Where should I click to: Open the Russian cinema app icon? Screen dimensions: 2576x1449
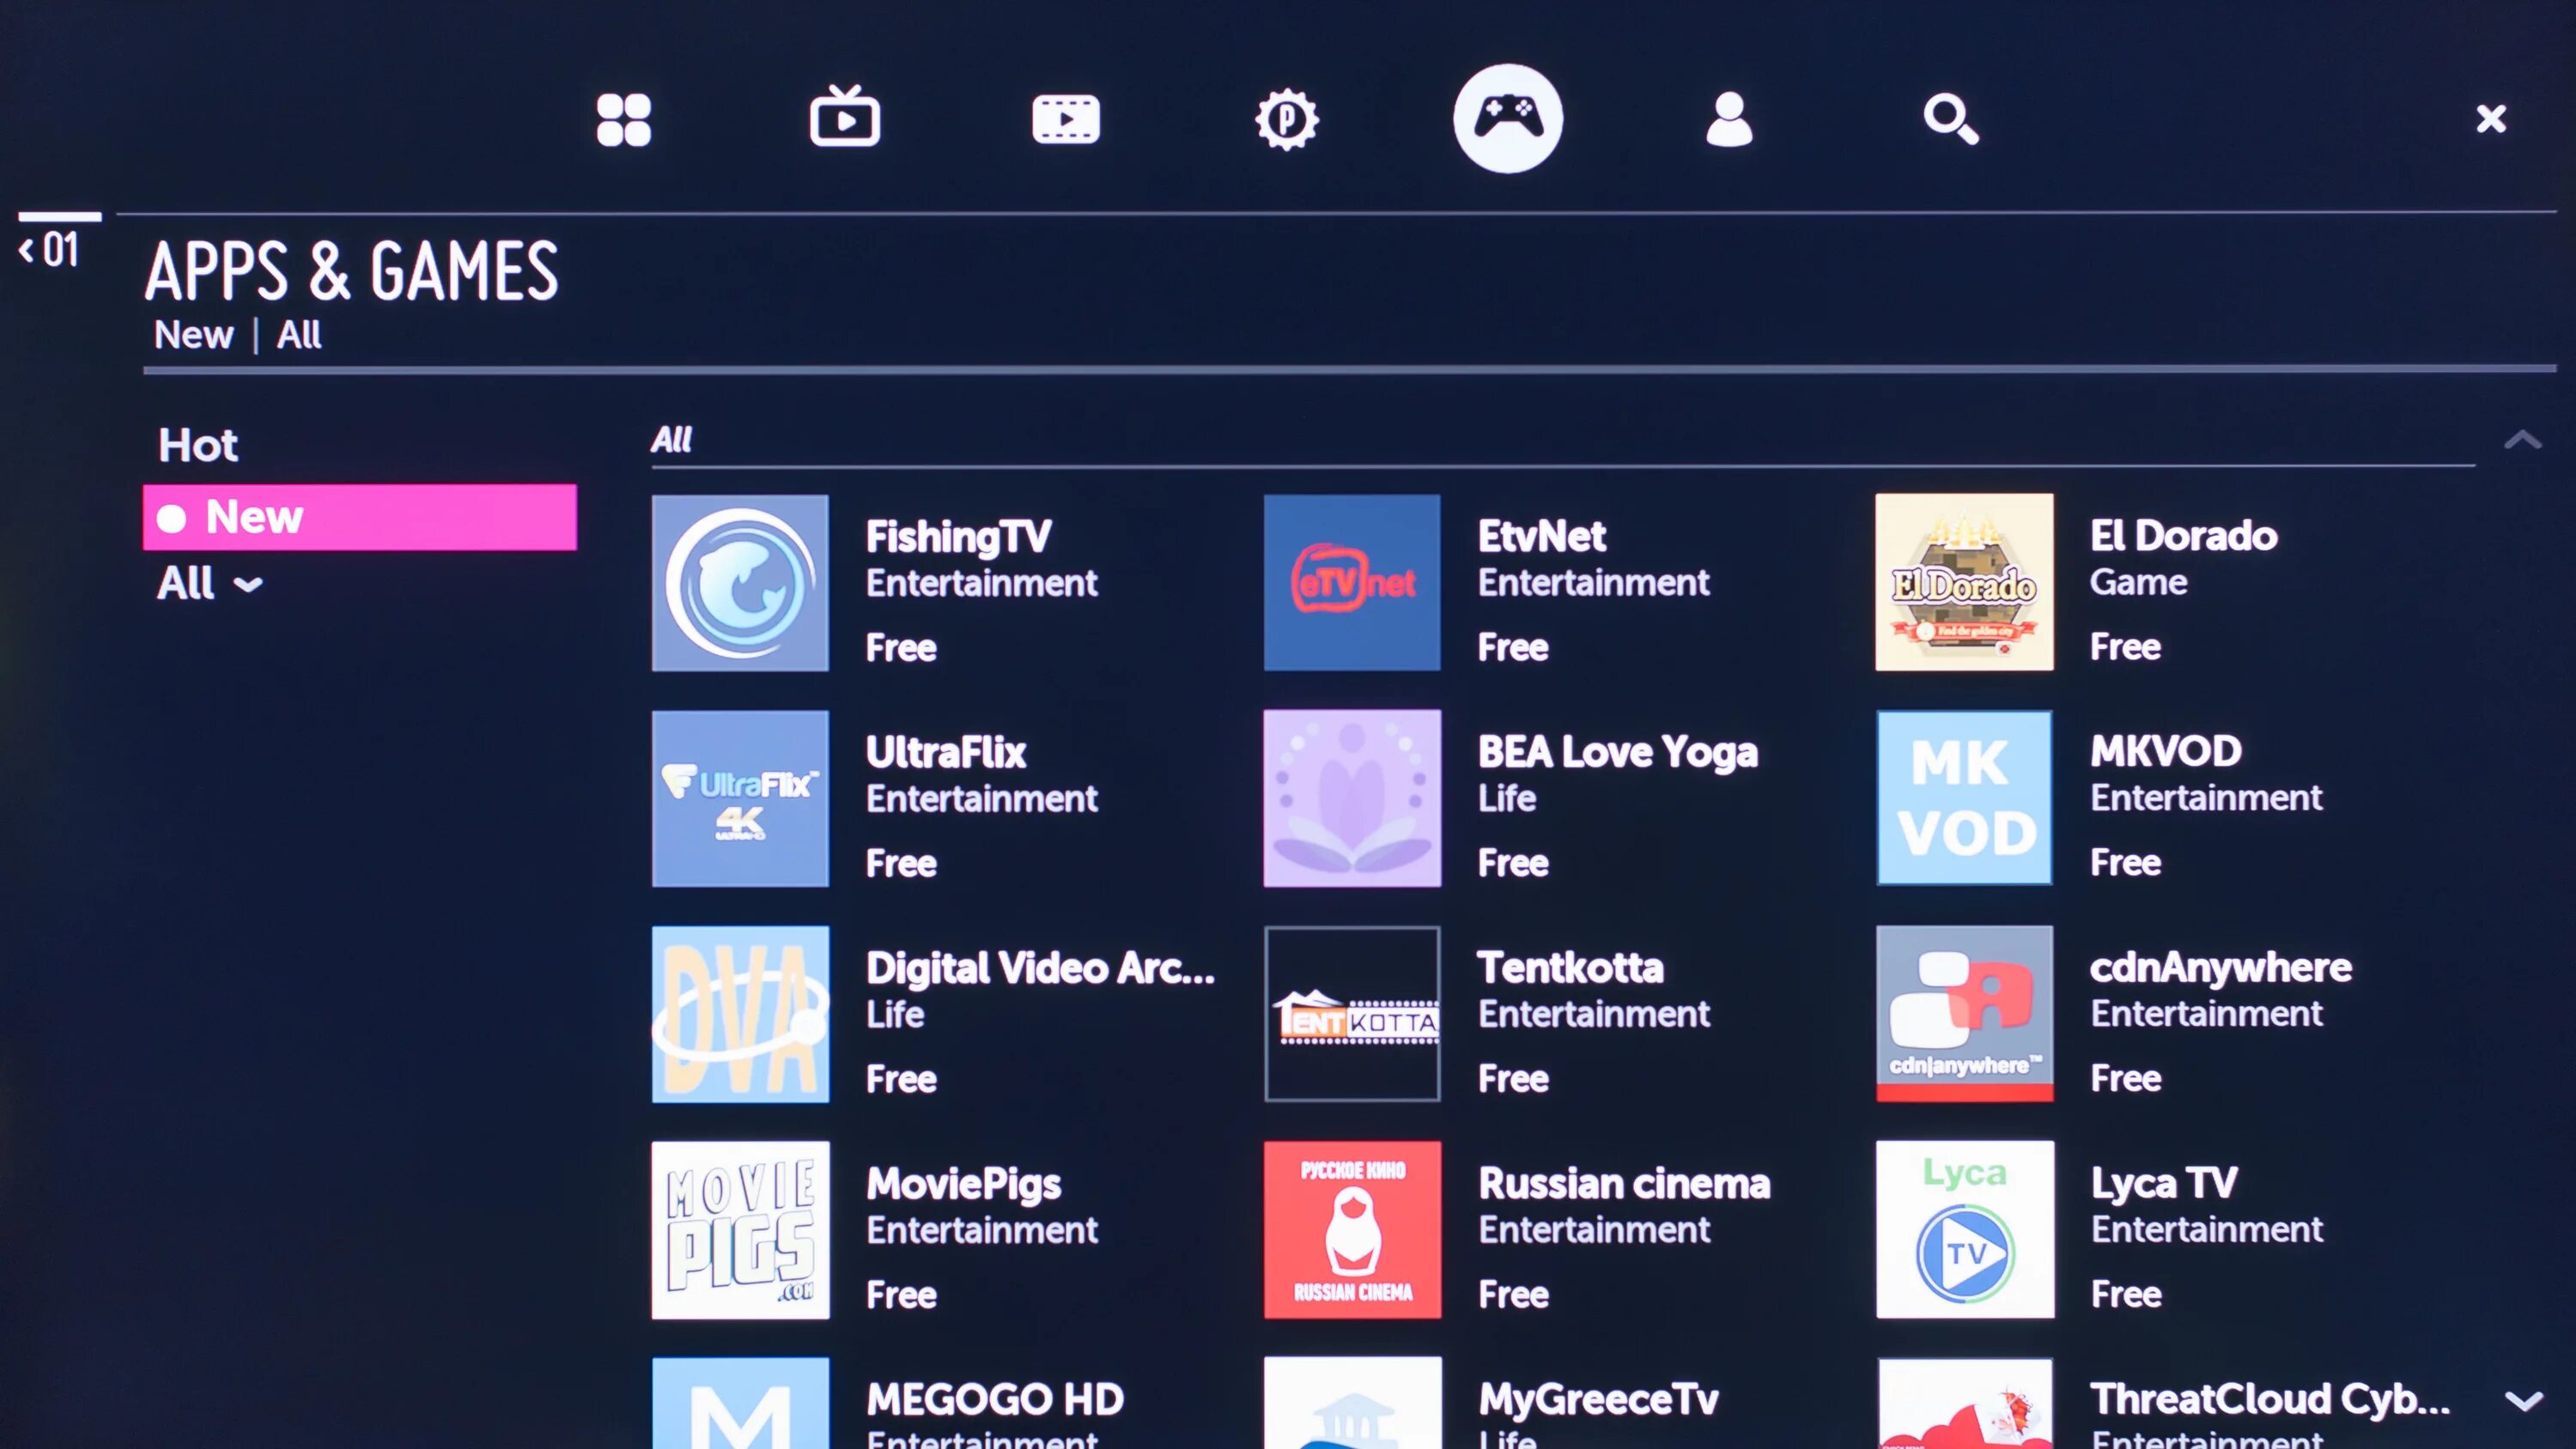pyautogui.click(x=1352, y=1230)
